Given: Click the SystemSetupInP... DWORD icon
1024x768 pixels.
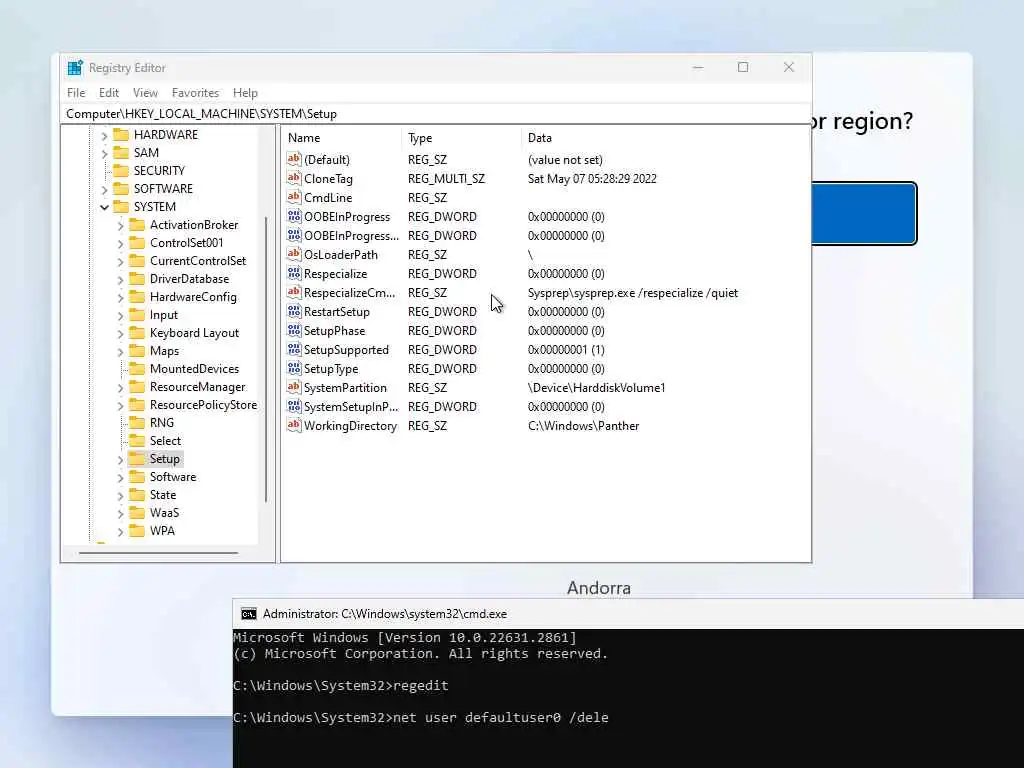Looking at the screenshot, I should click(294, 406).
